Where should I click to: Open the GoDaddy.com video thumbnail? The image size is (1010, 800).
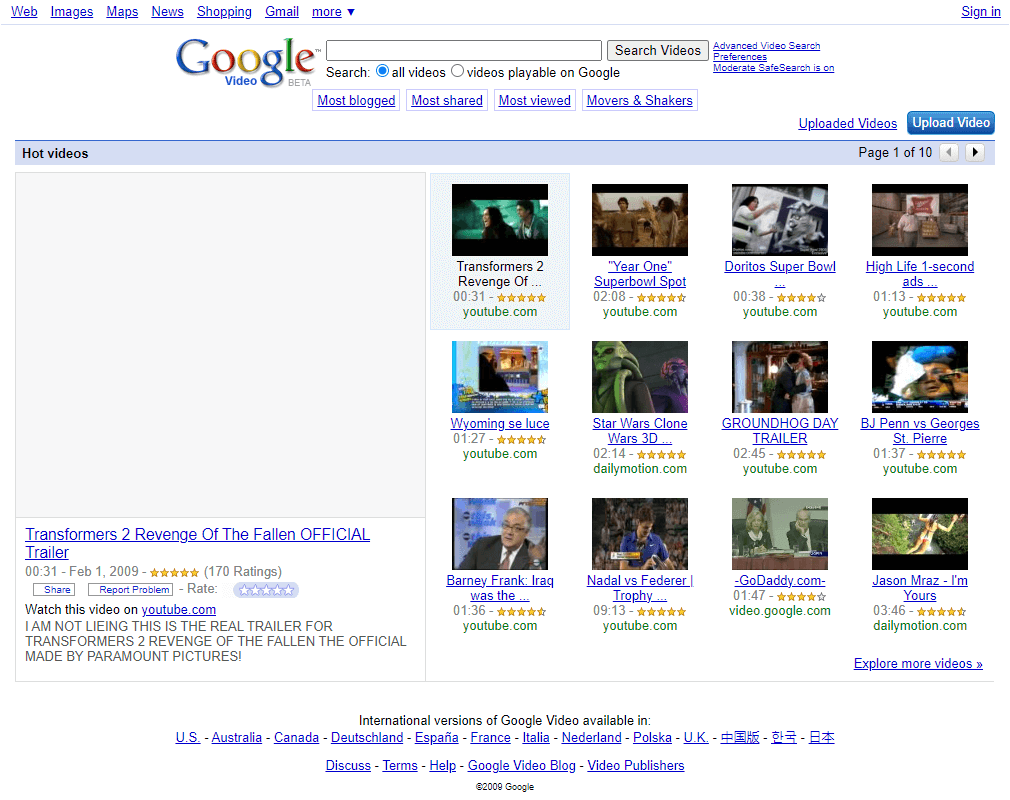pos(780,534)
